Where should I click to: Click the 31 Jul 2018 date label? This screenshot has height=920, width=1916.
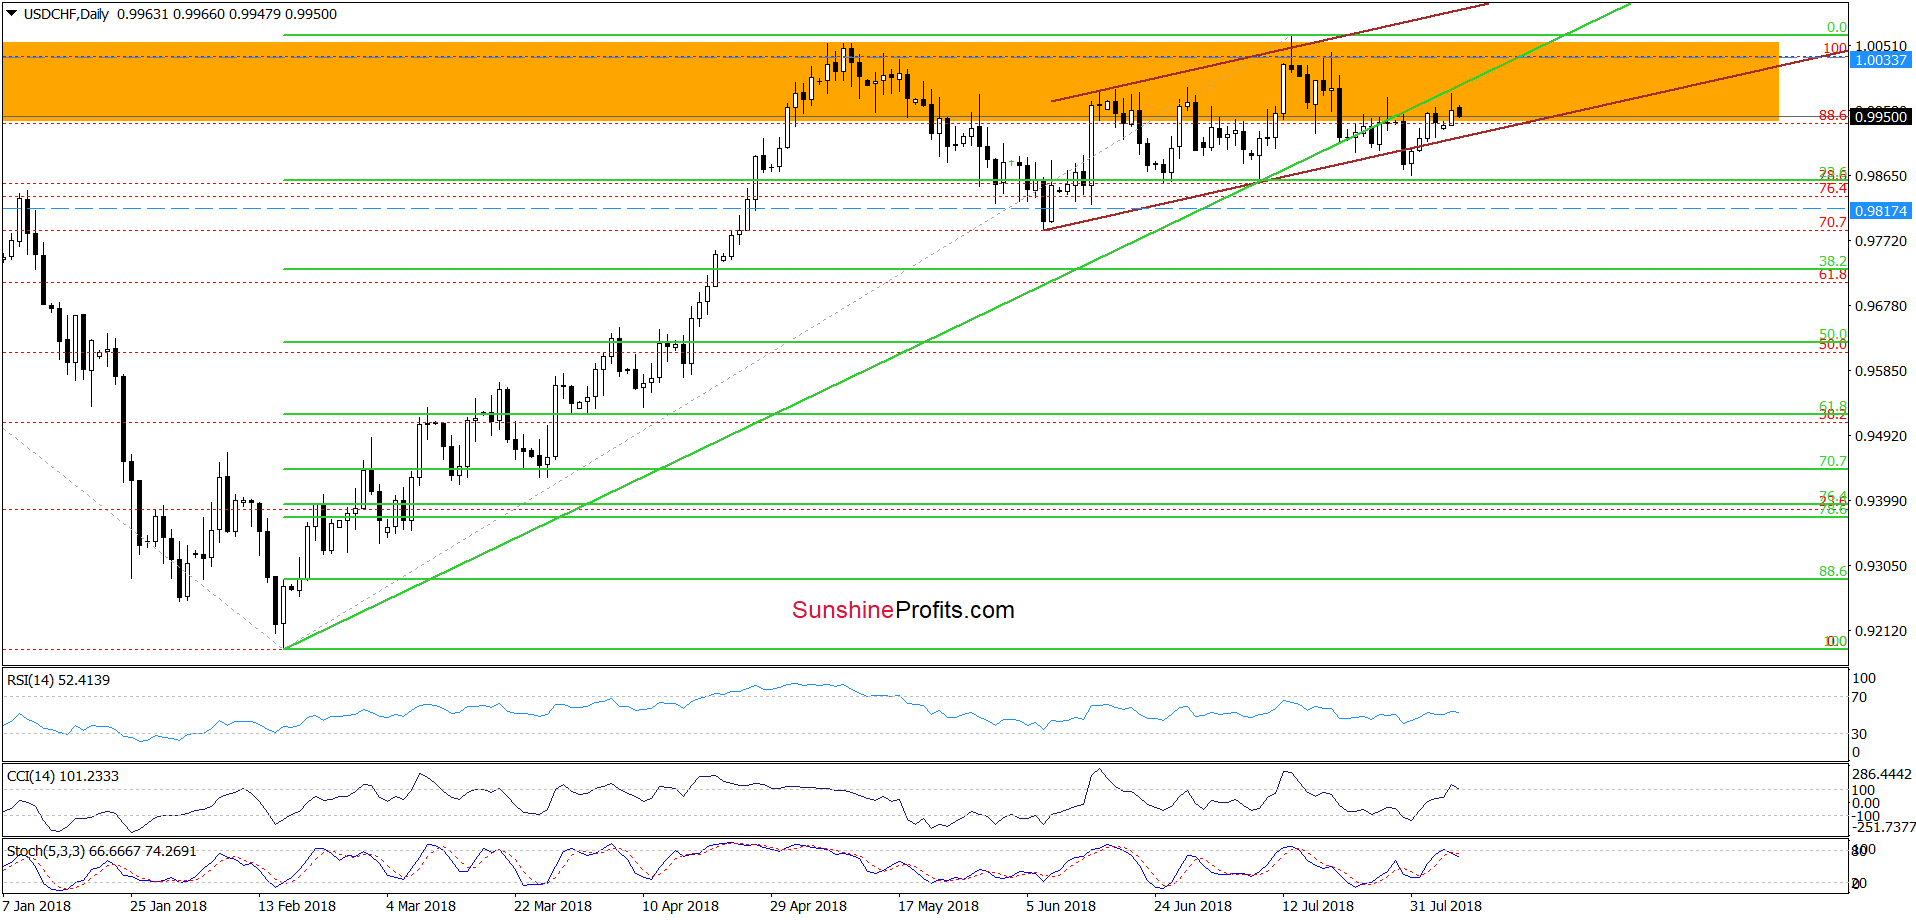coord(1446,906)
